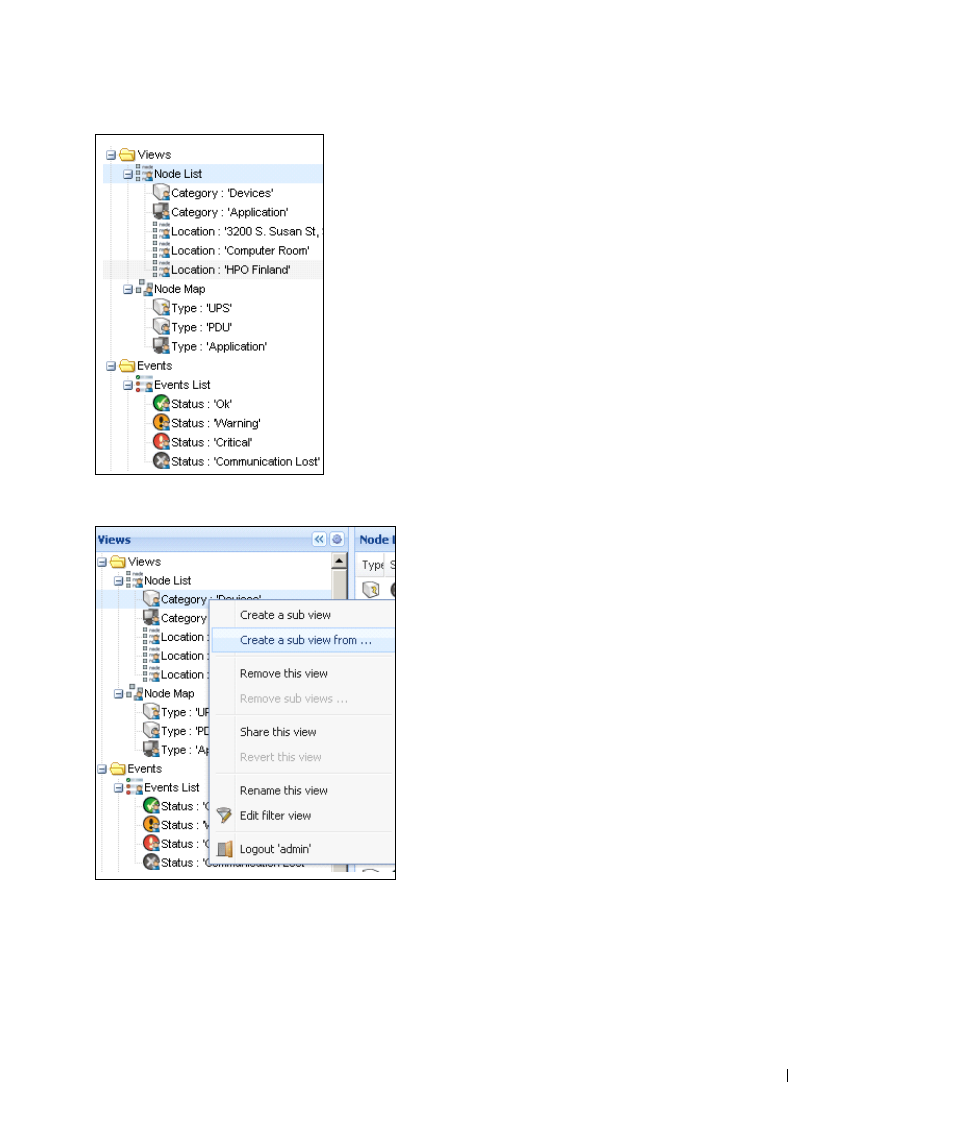
Task: Click the scroll-up arrow of the Views panel scrollbar
Action: point(339,561)
